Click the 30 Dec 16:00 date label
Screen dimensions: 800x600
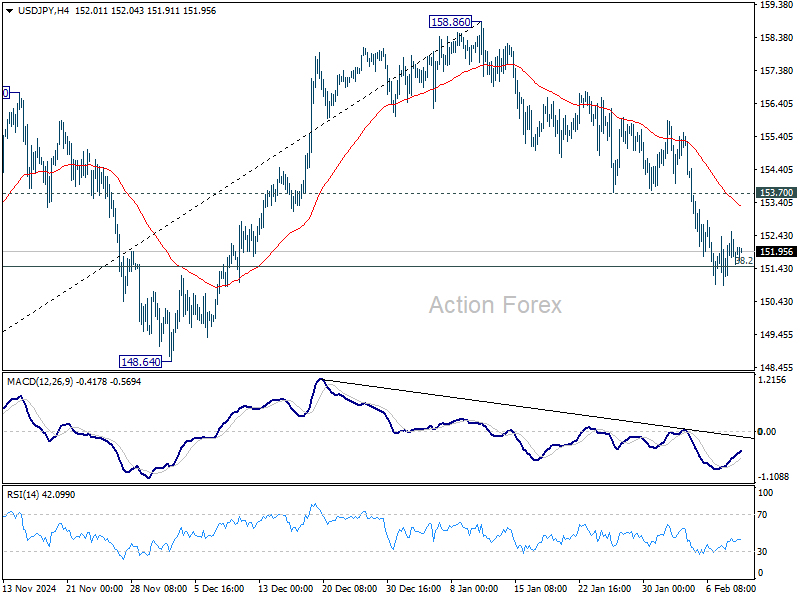(x=414, y=588)
